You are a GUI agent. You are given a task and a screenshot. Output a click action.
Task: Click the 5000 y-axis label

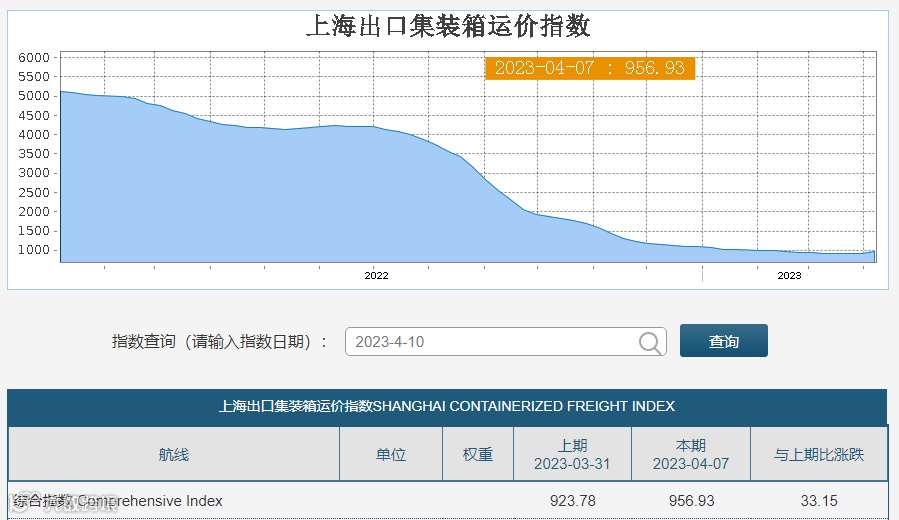pos(34,96)
